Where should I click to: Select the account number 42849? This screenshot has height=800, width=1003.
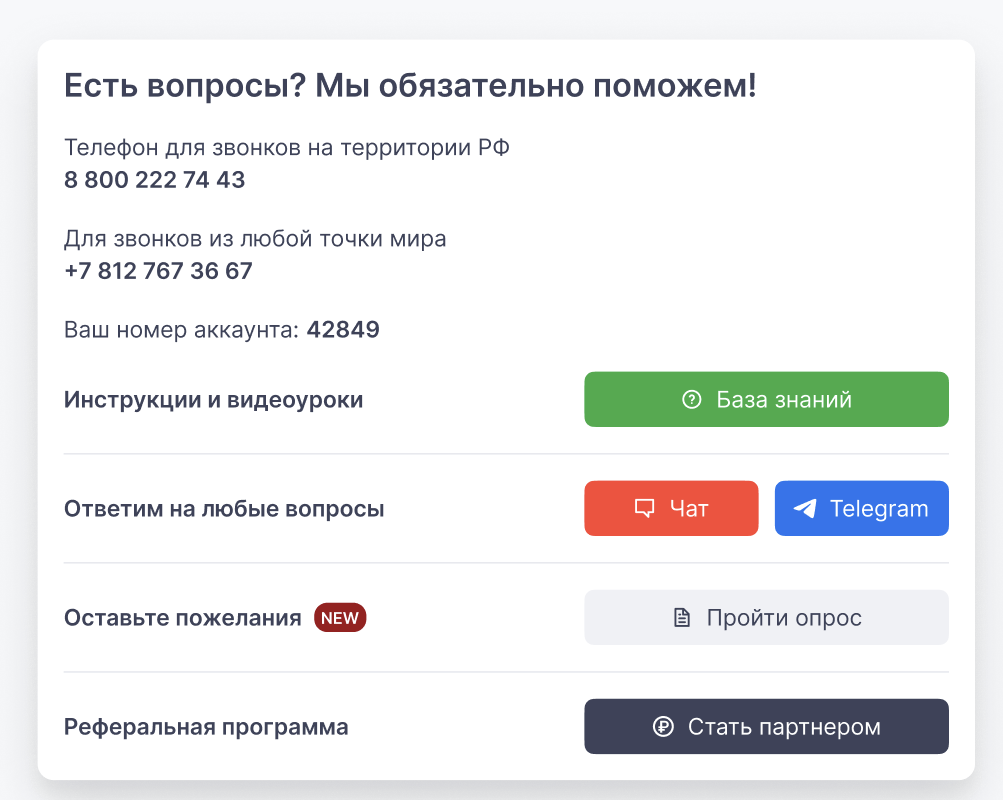(x=343, y=330)
